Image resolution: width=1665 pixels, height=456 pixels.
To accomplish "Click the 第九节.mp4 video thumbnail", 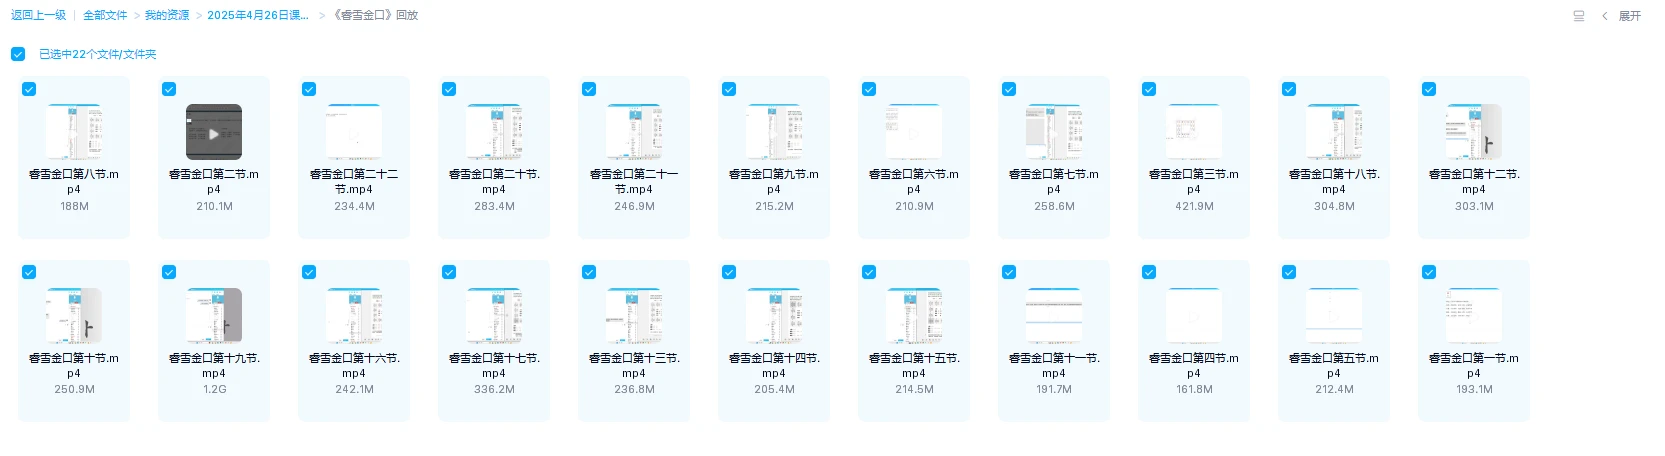I will pyautogui.click(x=774, y=132).
